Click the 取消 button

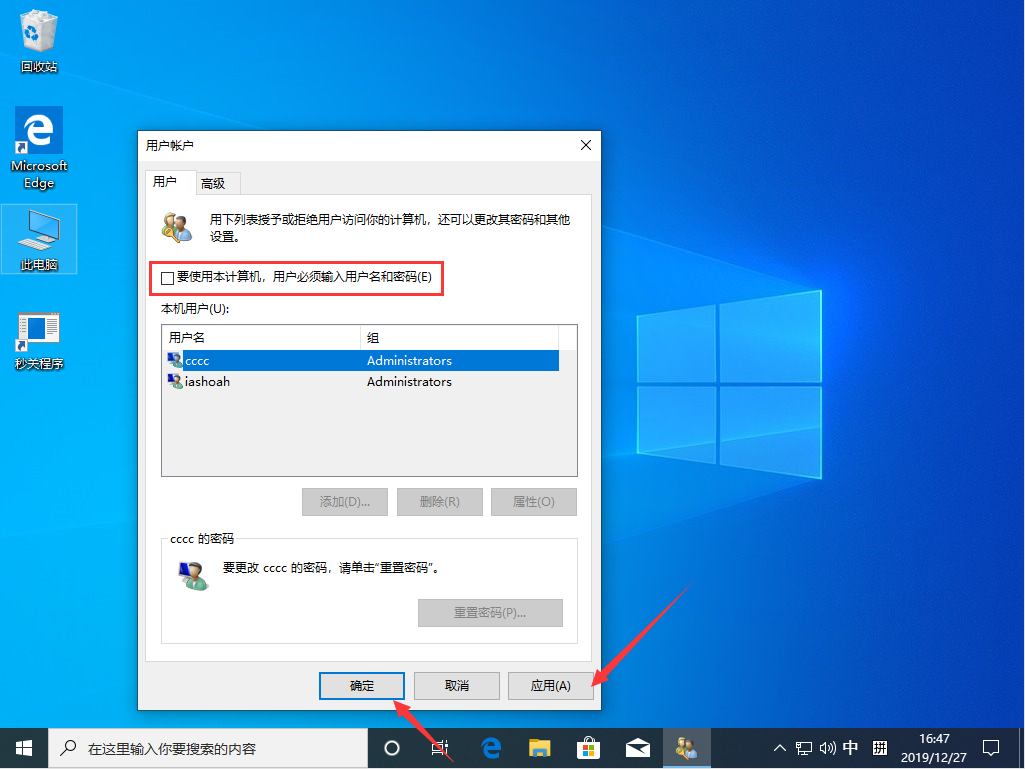point(456,686)
